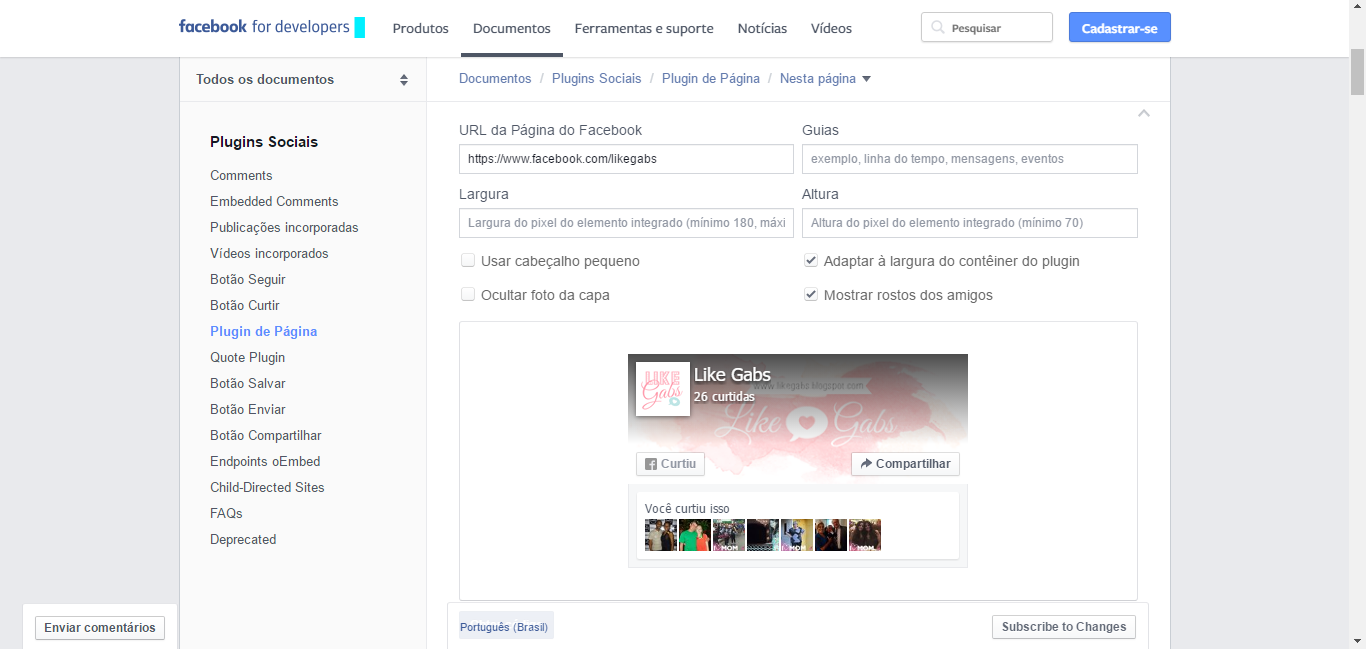Image resolution: width=1366 pixels, height=649 pixels.
Task: Open Botão Curtir in sidebar
Action: [x=245, y=305]
